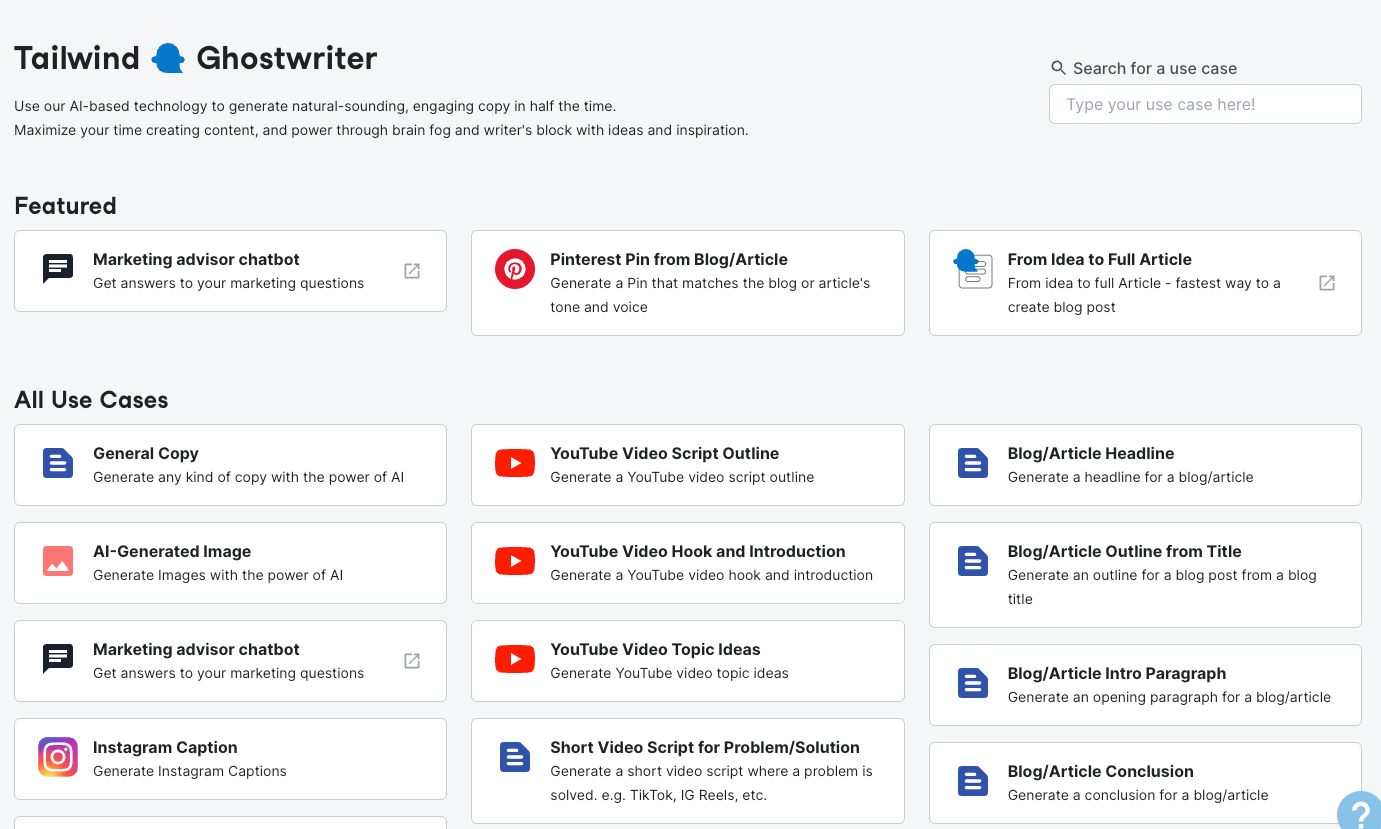Click the AI-Generated Image picture icon
1381x829 pixels.
[58, 561]
